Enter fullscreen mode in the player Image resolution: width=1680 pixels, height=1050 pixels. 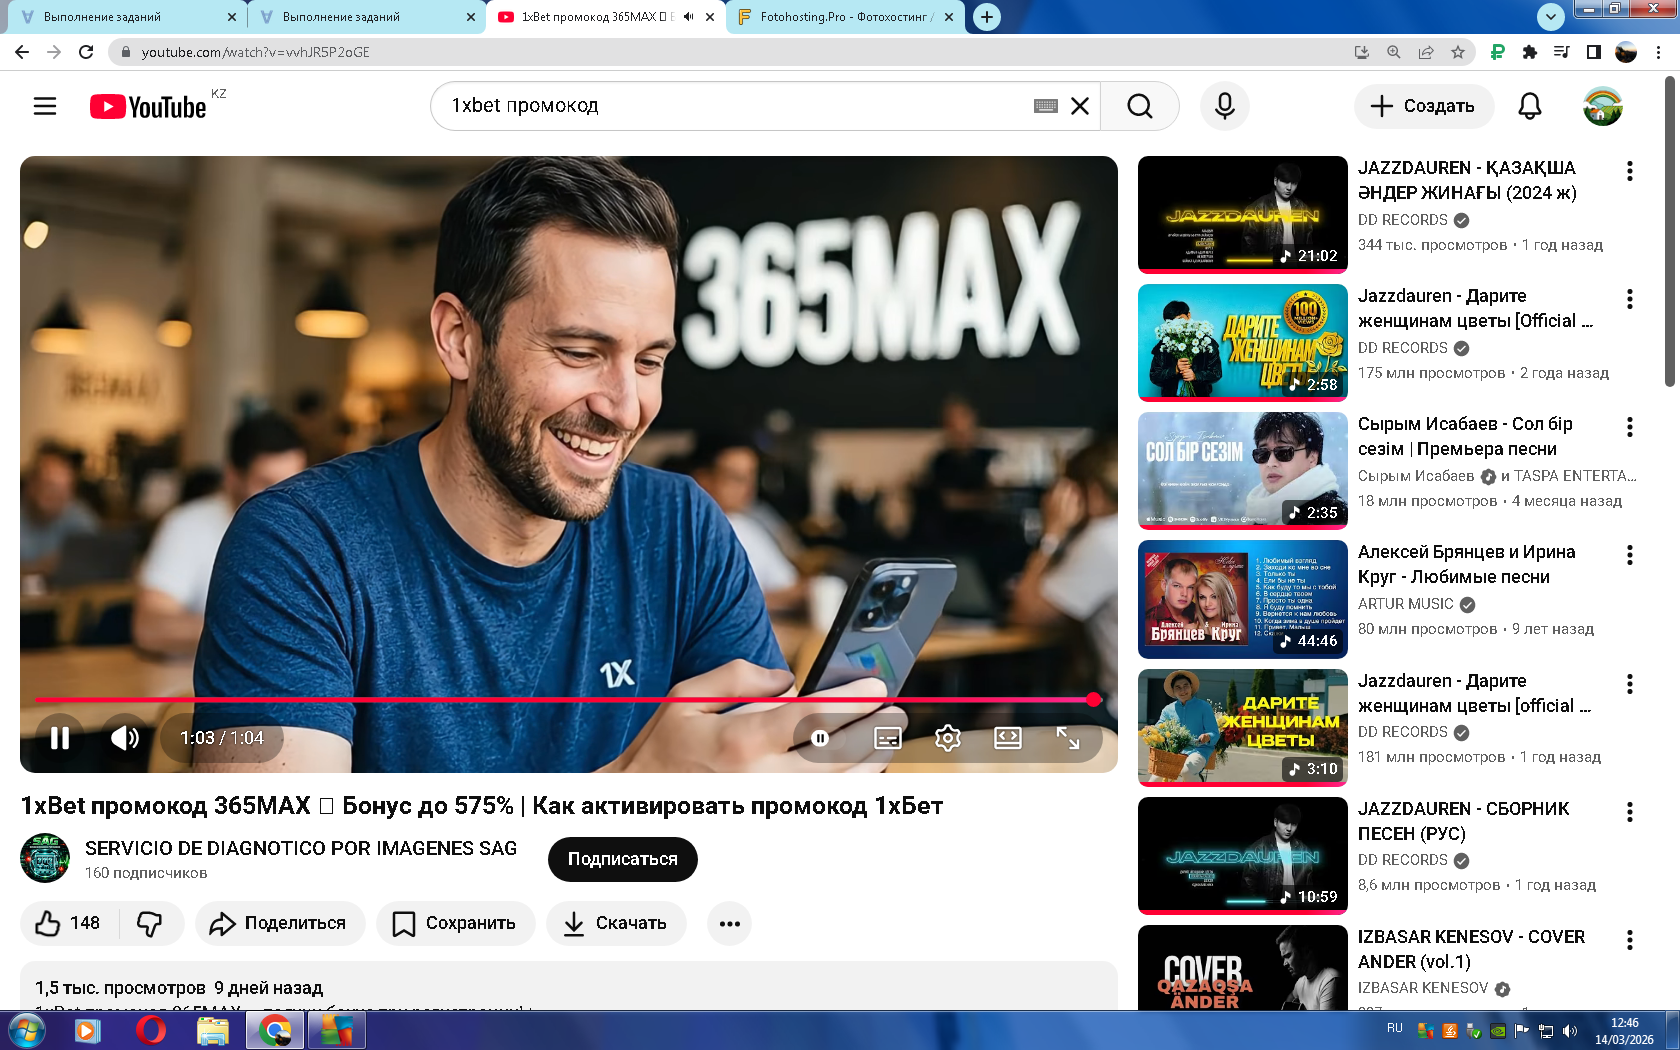coord(1067,738)
